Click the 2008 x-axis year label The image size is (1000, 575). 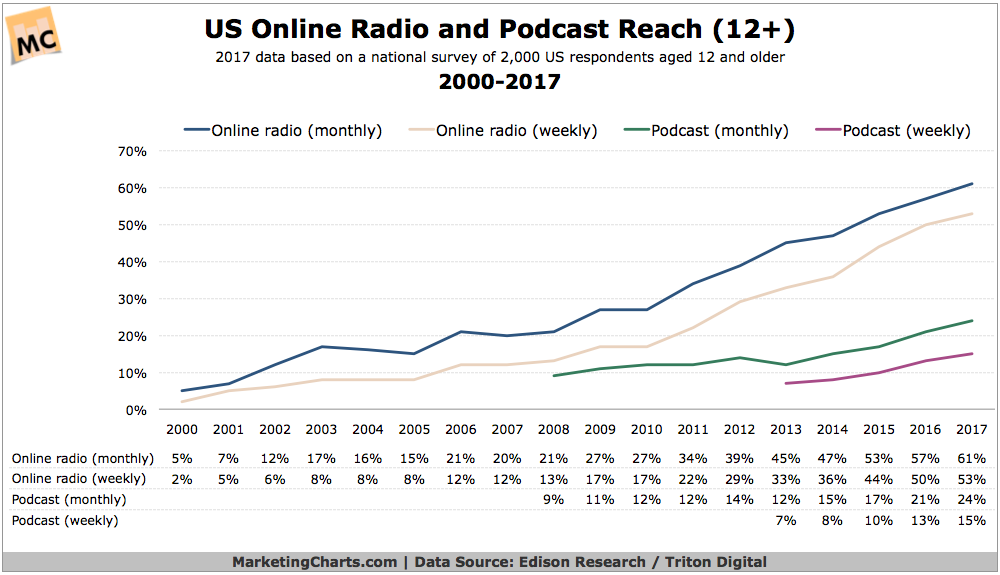554,430
